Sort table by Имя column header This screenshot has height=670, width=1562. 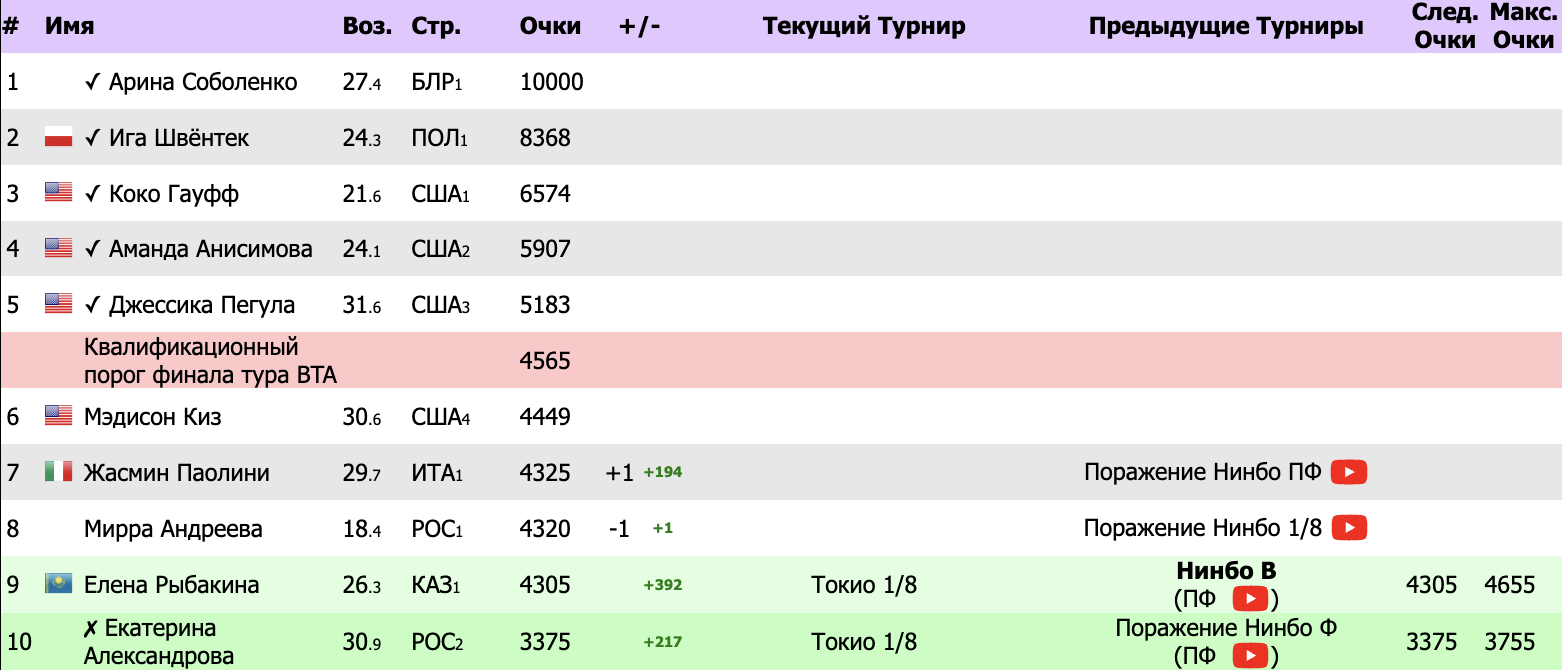[x=70, y=27]
